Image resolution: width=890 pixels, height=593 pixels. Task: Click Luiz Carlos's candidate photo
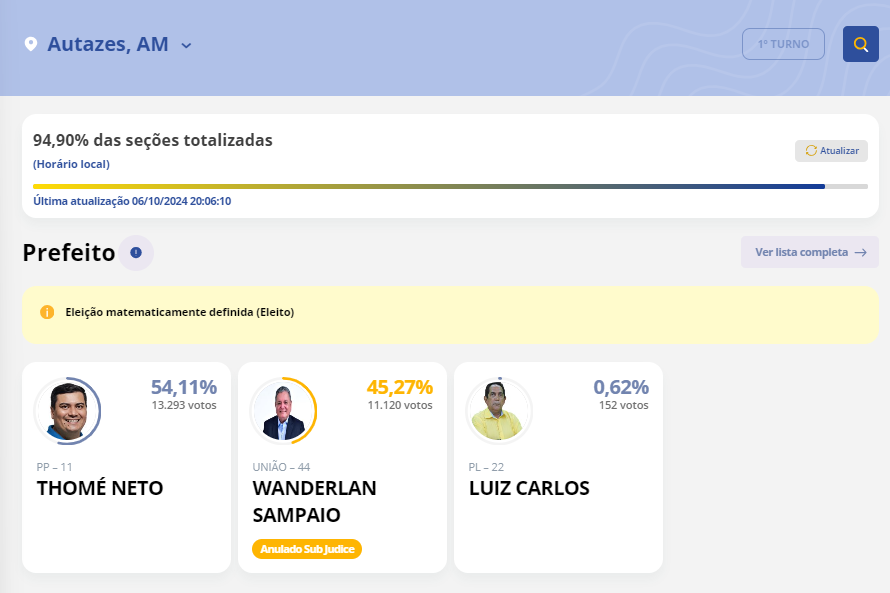(x=499, y=410)
